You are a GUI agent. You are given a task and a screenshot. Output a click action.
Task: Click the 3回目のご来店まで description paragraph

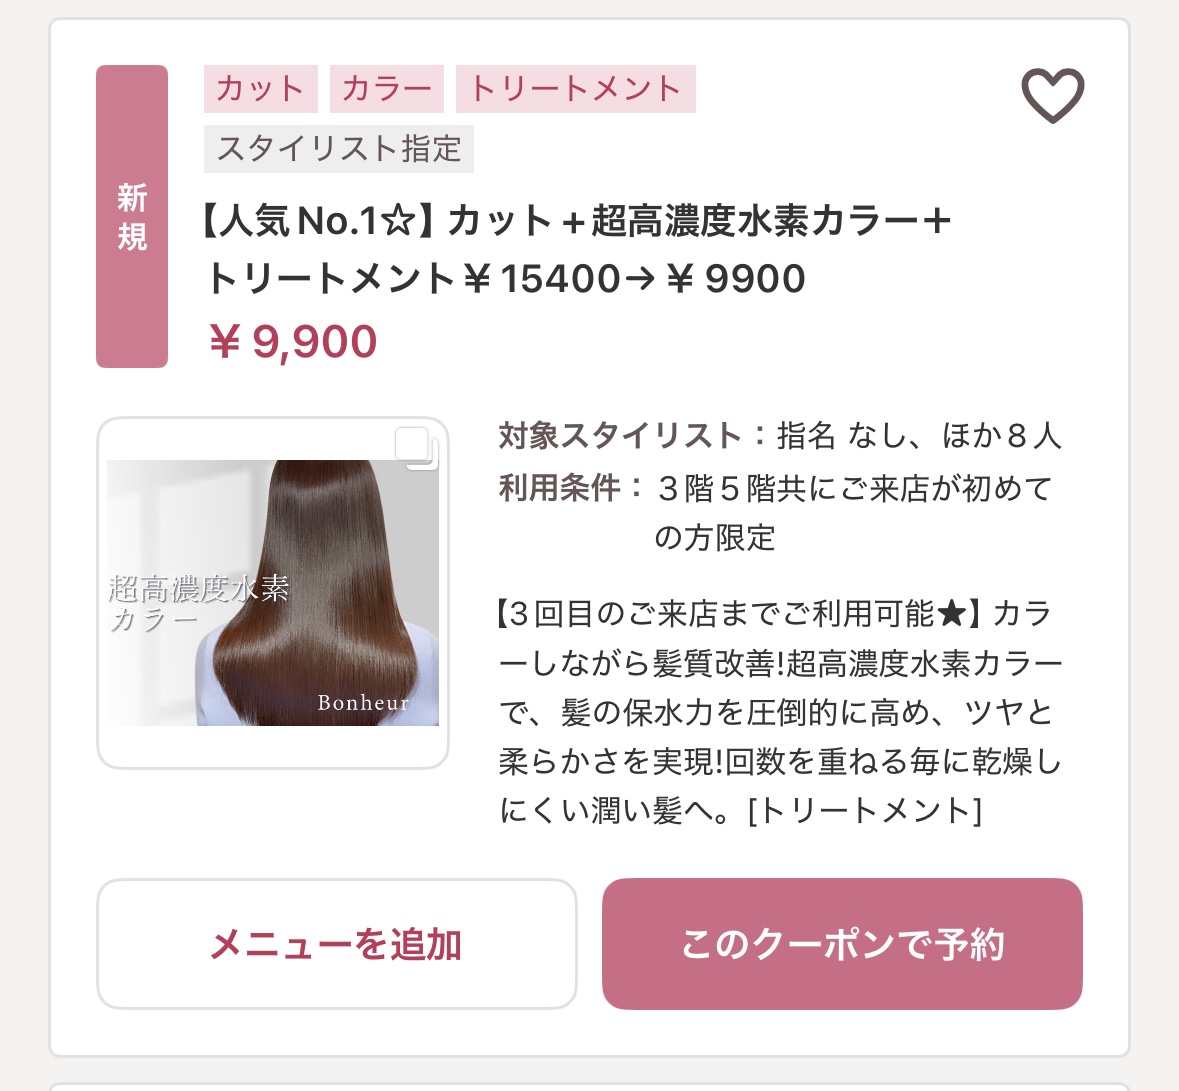click(780, 713)
